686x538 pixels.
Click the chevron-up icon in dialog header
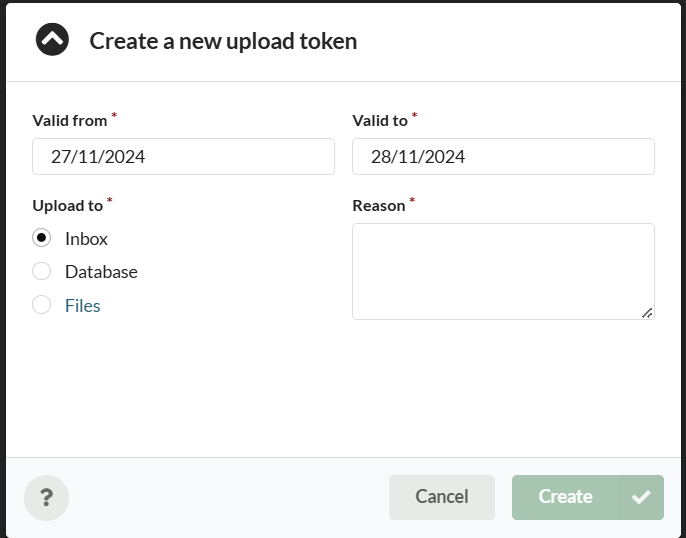pyautogui.click(x=52, y=40)
